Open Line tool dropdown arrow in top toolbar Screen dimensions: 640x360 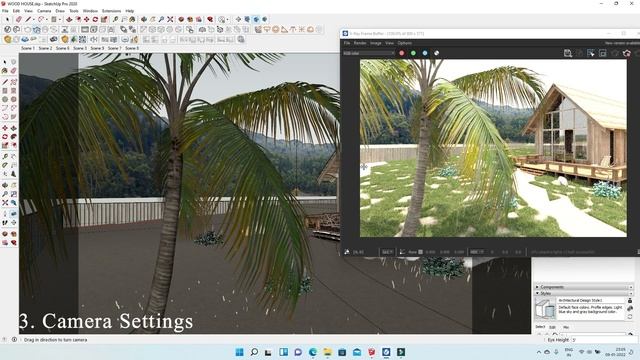coord(33,19)
